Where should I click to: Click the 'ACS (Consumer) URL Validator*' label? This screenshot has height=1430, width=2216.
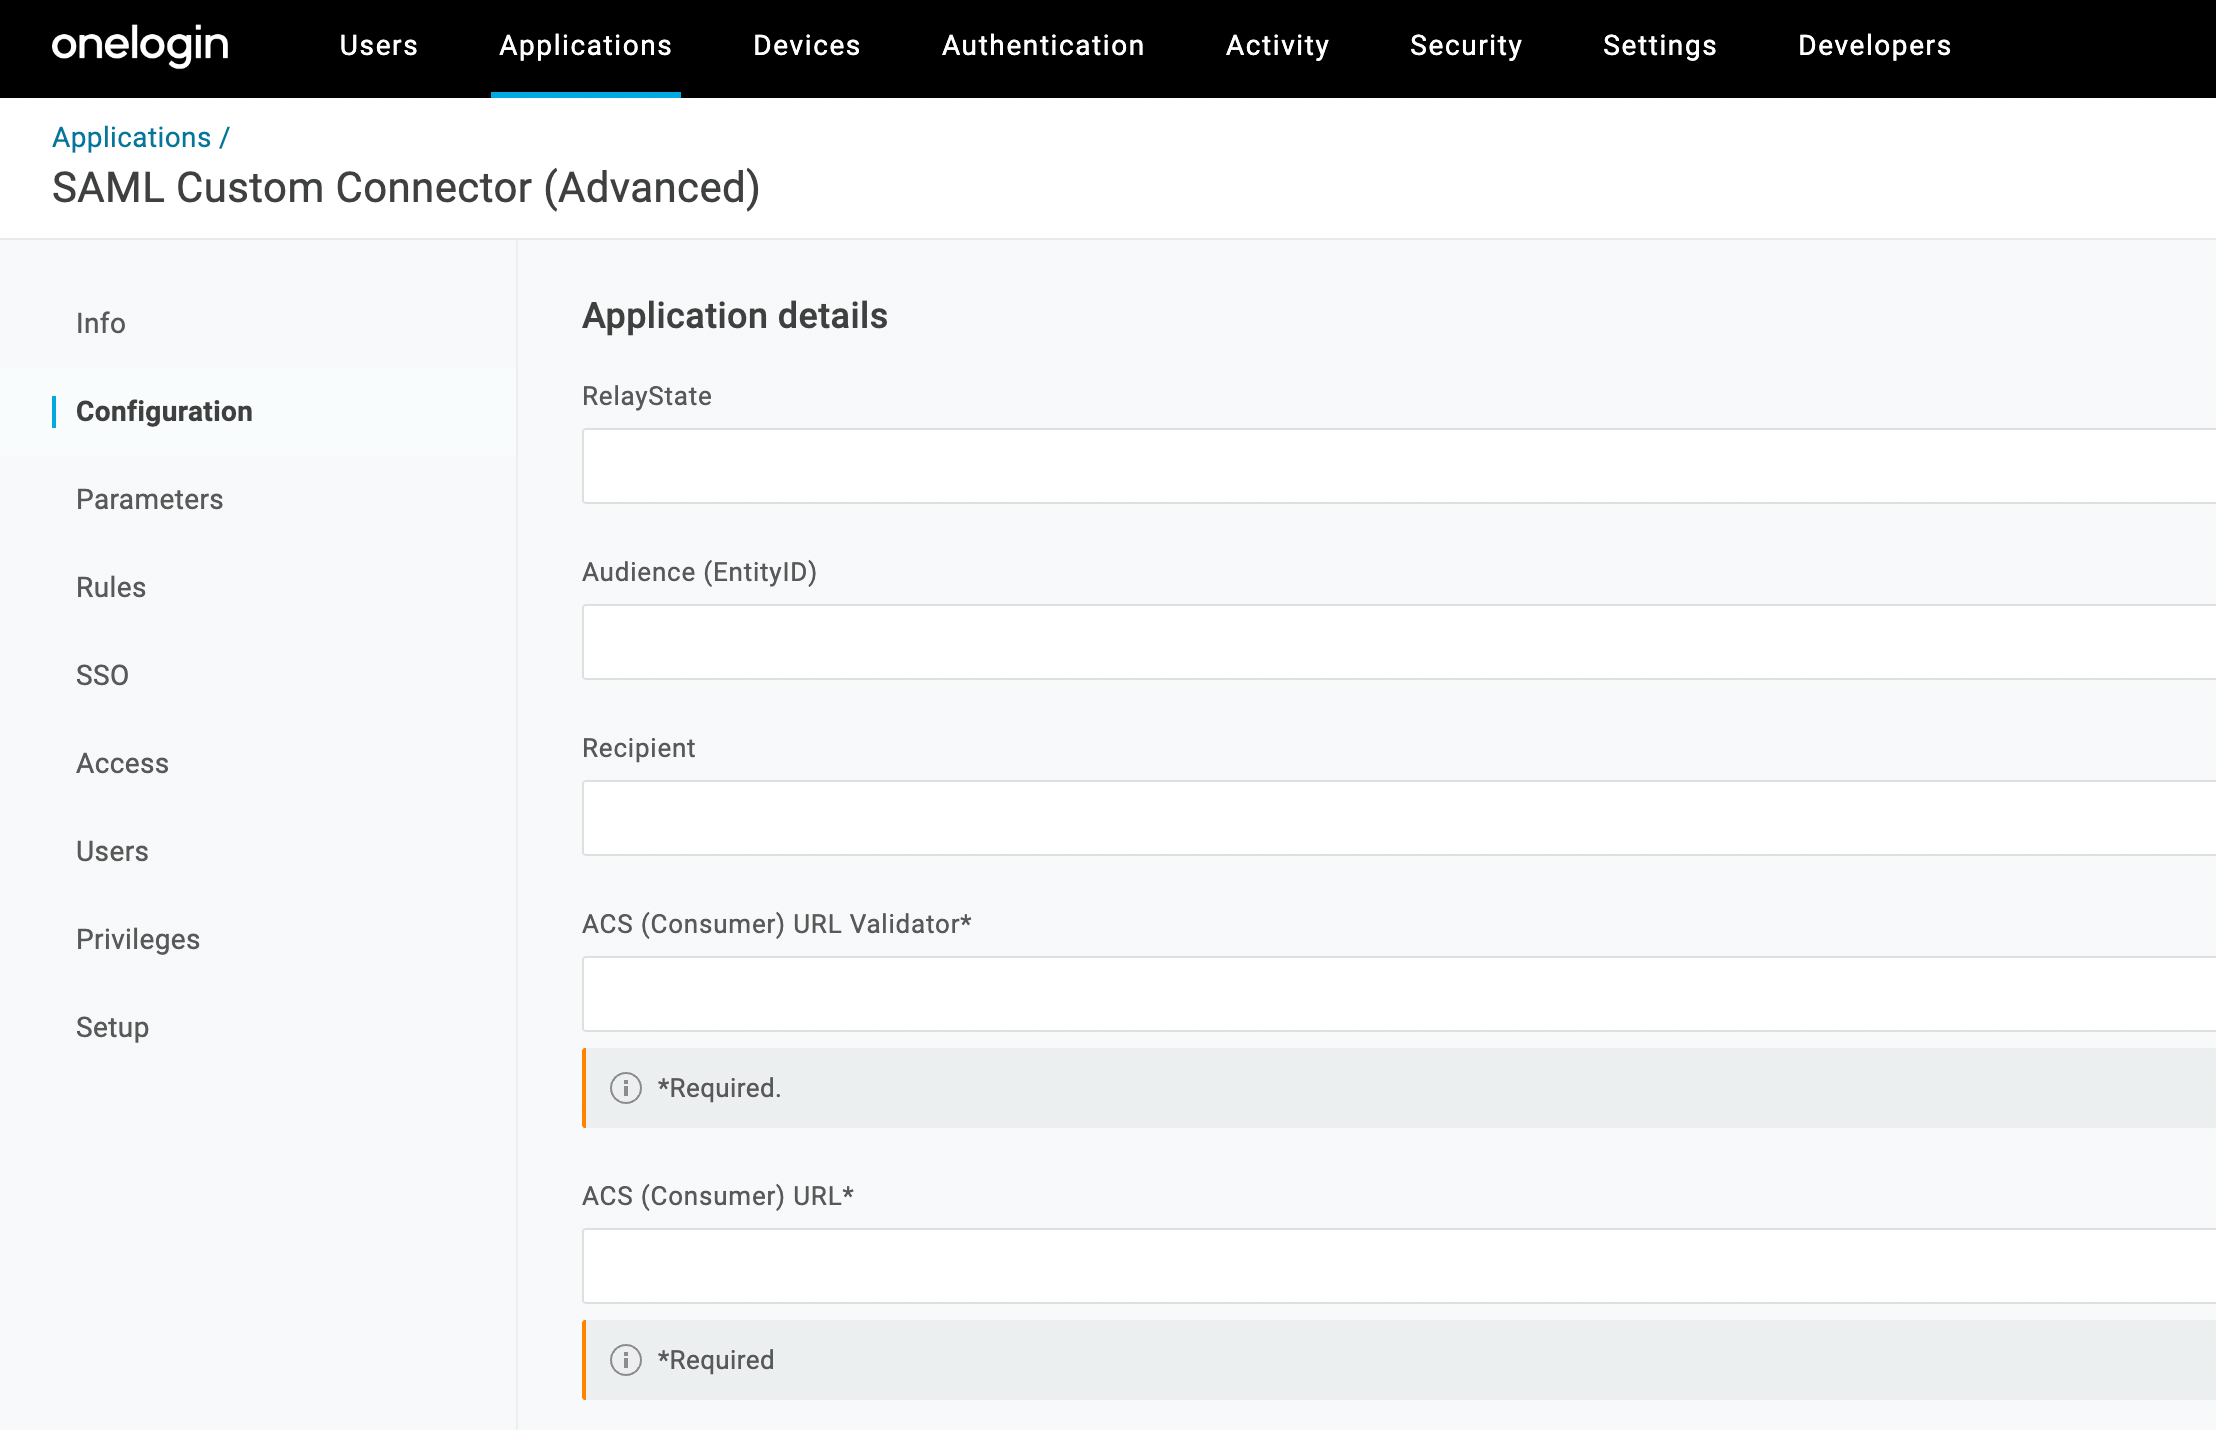(x=777, y=924)
